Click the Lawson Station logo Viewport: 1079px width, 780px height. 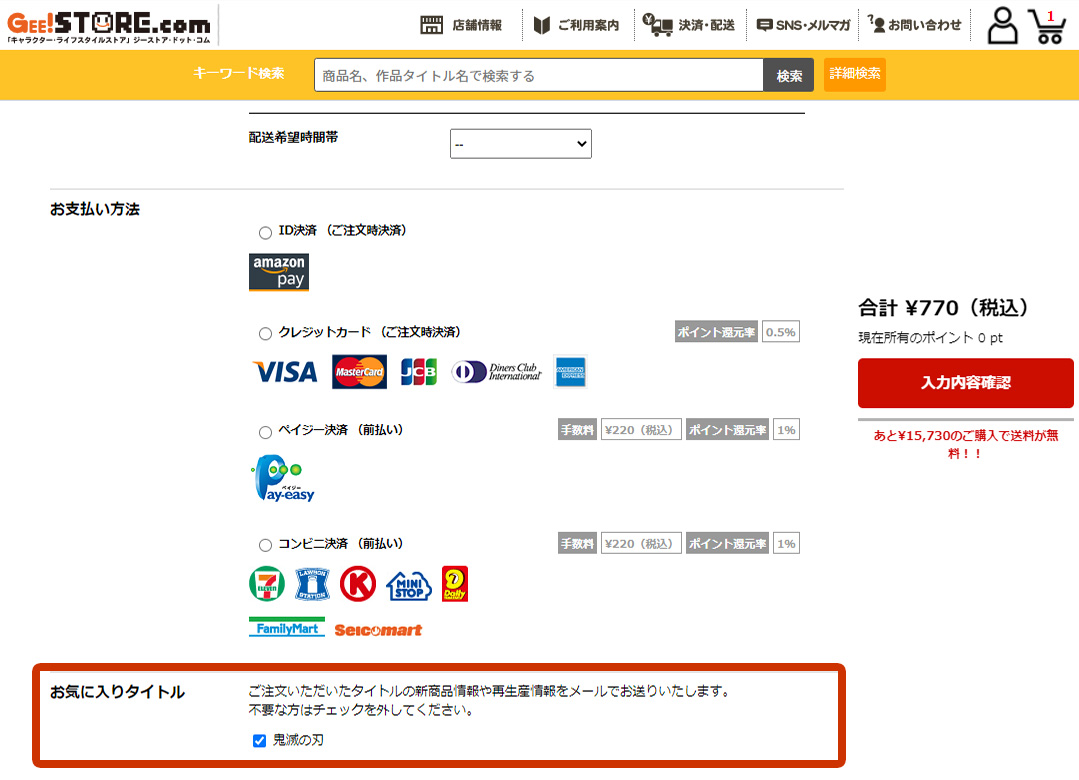pos(312,584)
